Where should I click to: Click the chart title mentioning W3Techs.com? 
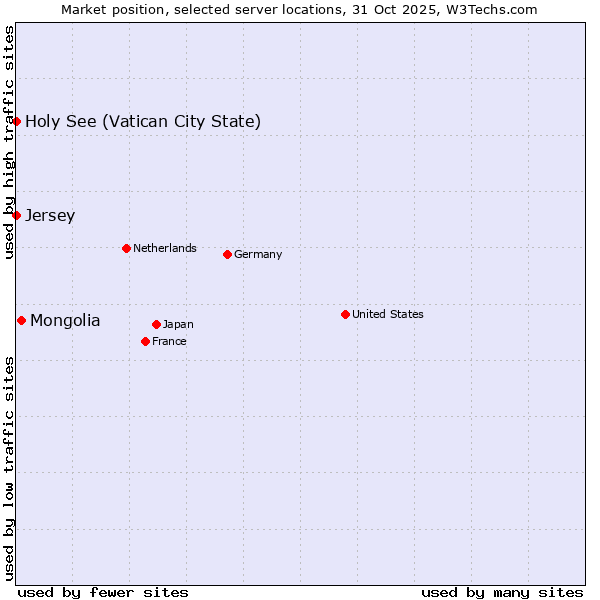click(299, 9)
